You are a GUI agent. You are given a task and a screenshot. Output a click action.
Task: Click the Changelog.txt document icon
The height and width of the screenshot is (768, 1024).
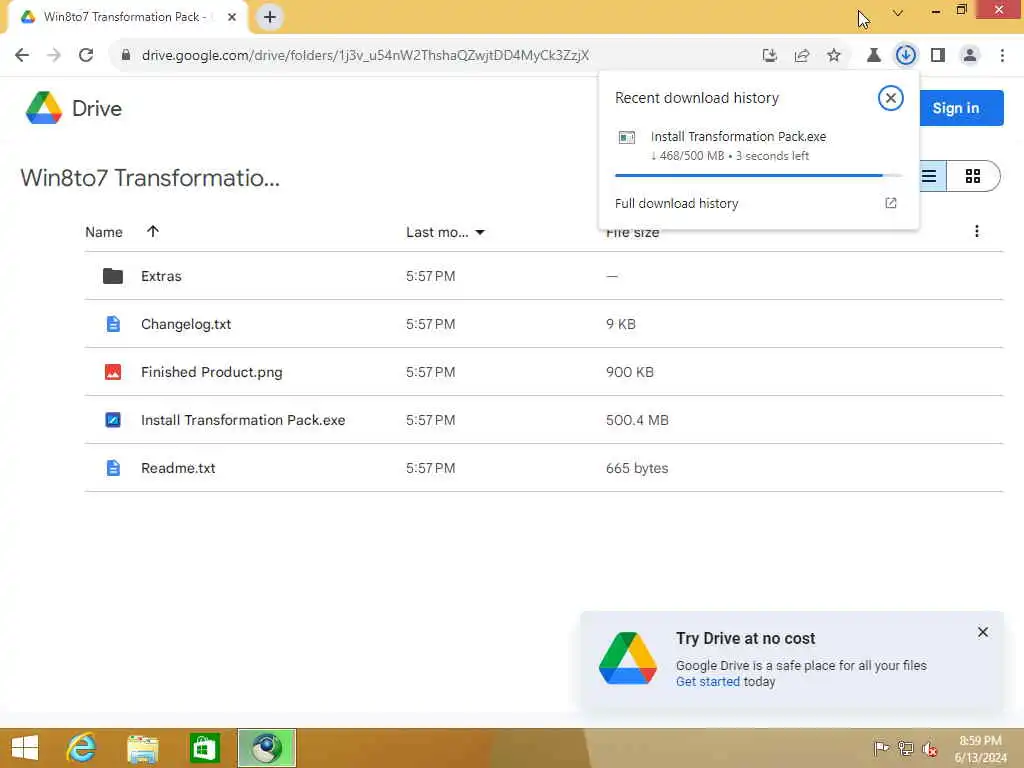(x=113, y=324)
